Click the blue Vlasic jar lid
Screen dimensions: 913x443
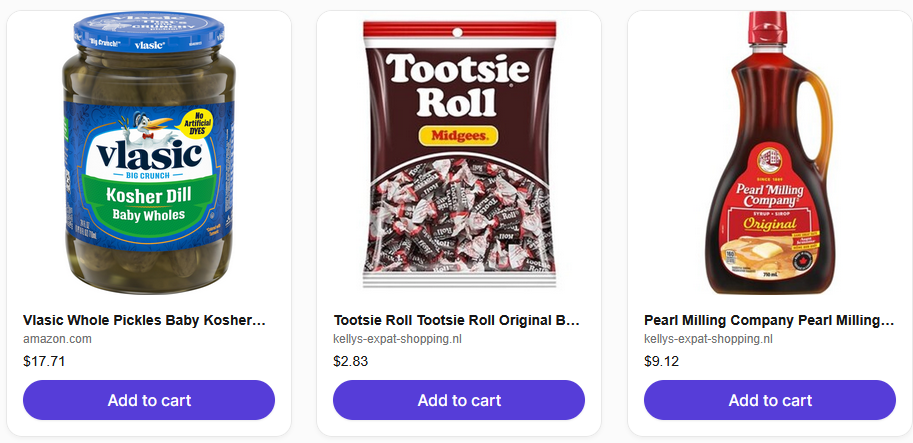pyautogui.click(x=148, y=31)
